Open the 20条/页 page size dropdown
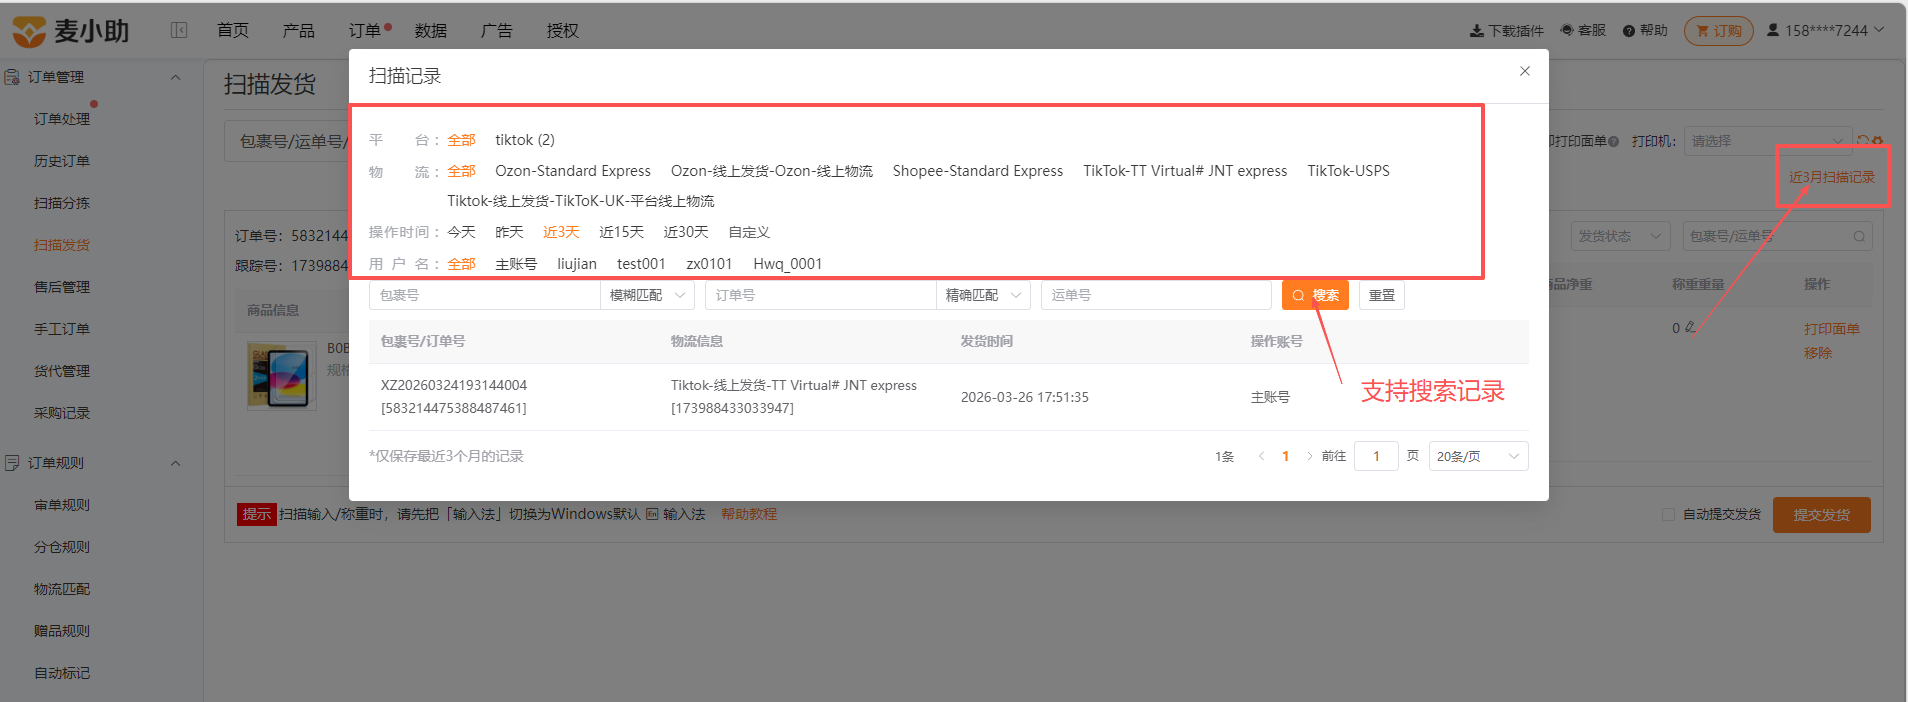Image resolution: width=1908 pixels, height=702 pixels. click(x=1478, y=456)
